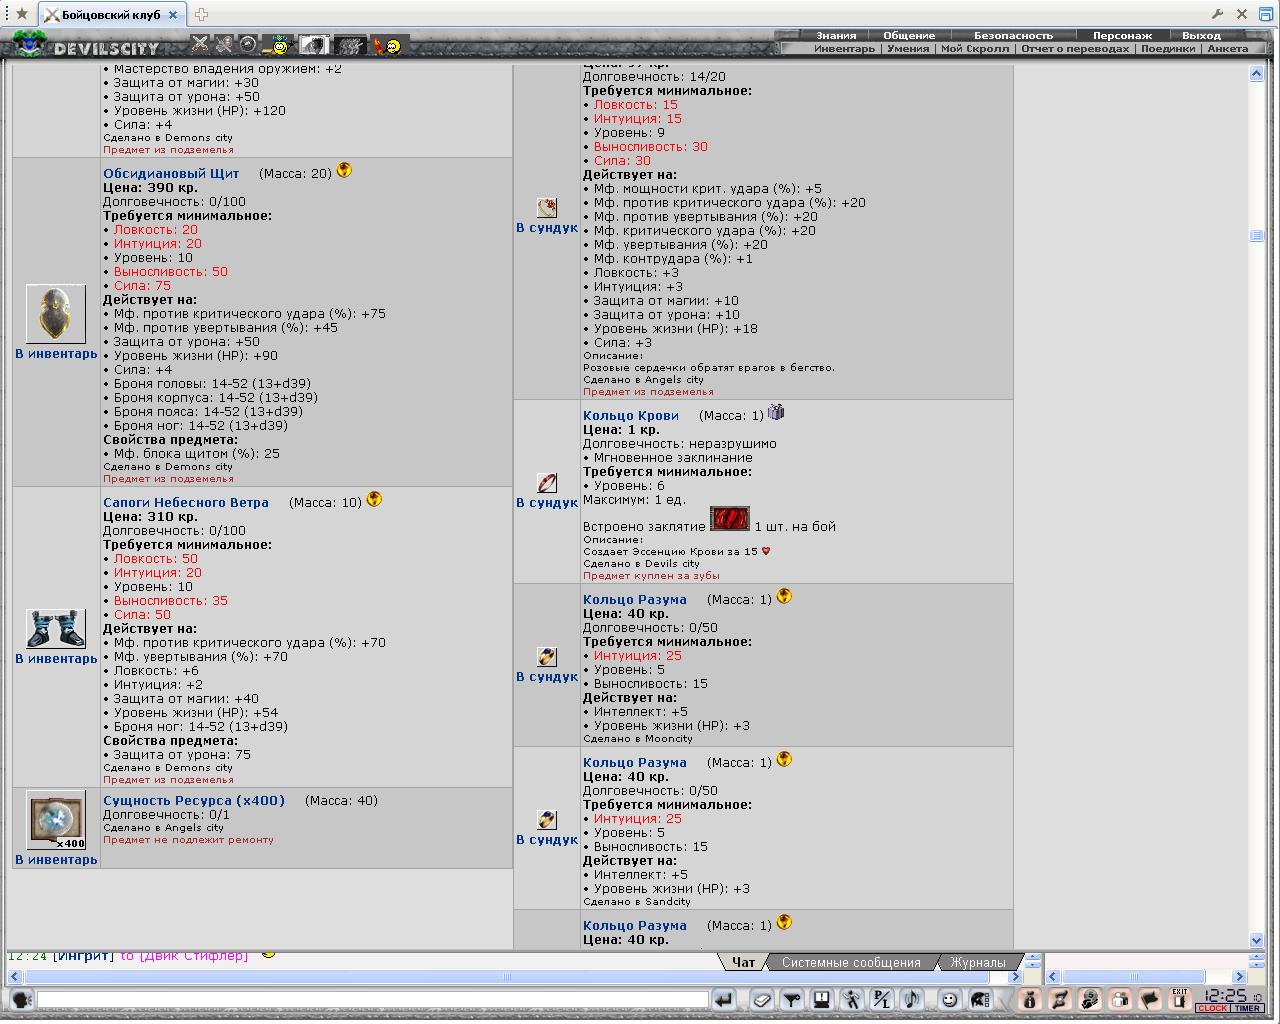The image size is (1280, 1024).
Task: Switch to Системные сообщения tab
Action: (x=851, y=962)
